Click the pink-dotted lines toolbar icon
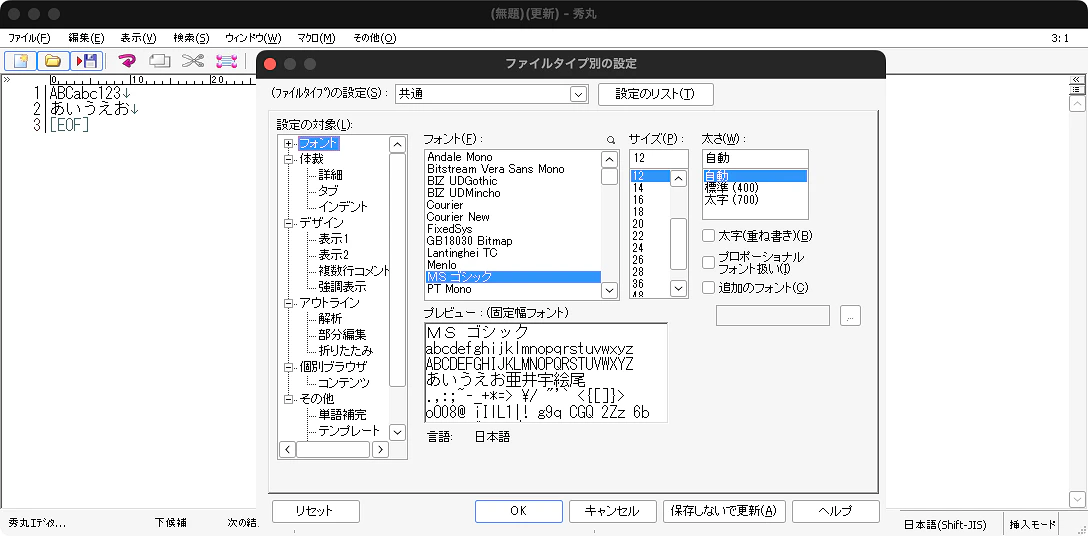Screen dimensions: 1088x536 coord(226,61)
